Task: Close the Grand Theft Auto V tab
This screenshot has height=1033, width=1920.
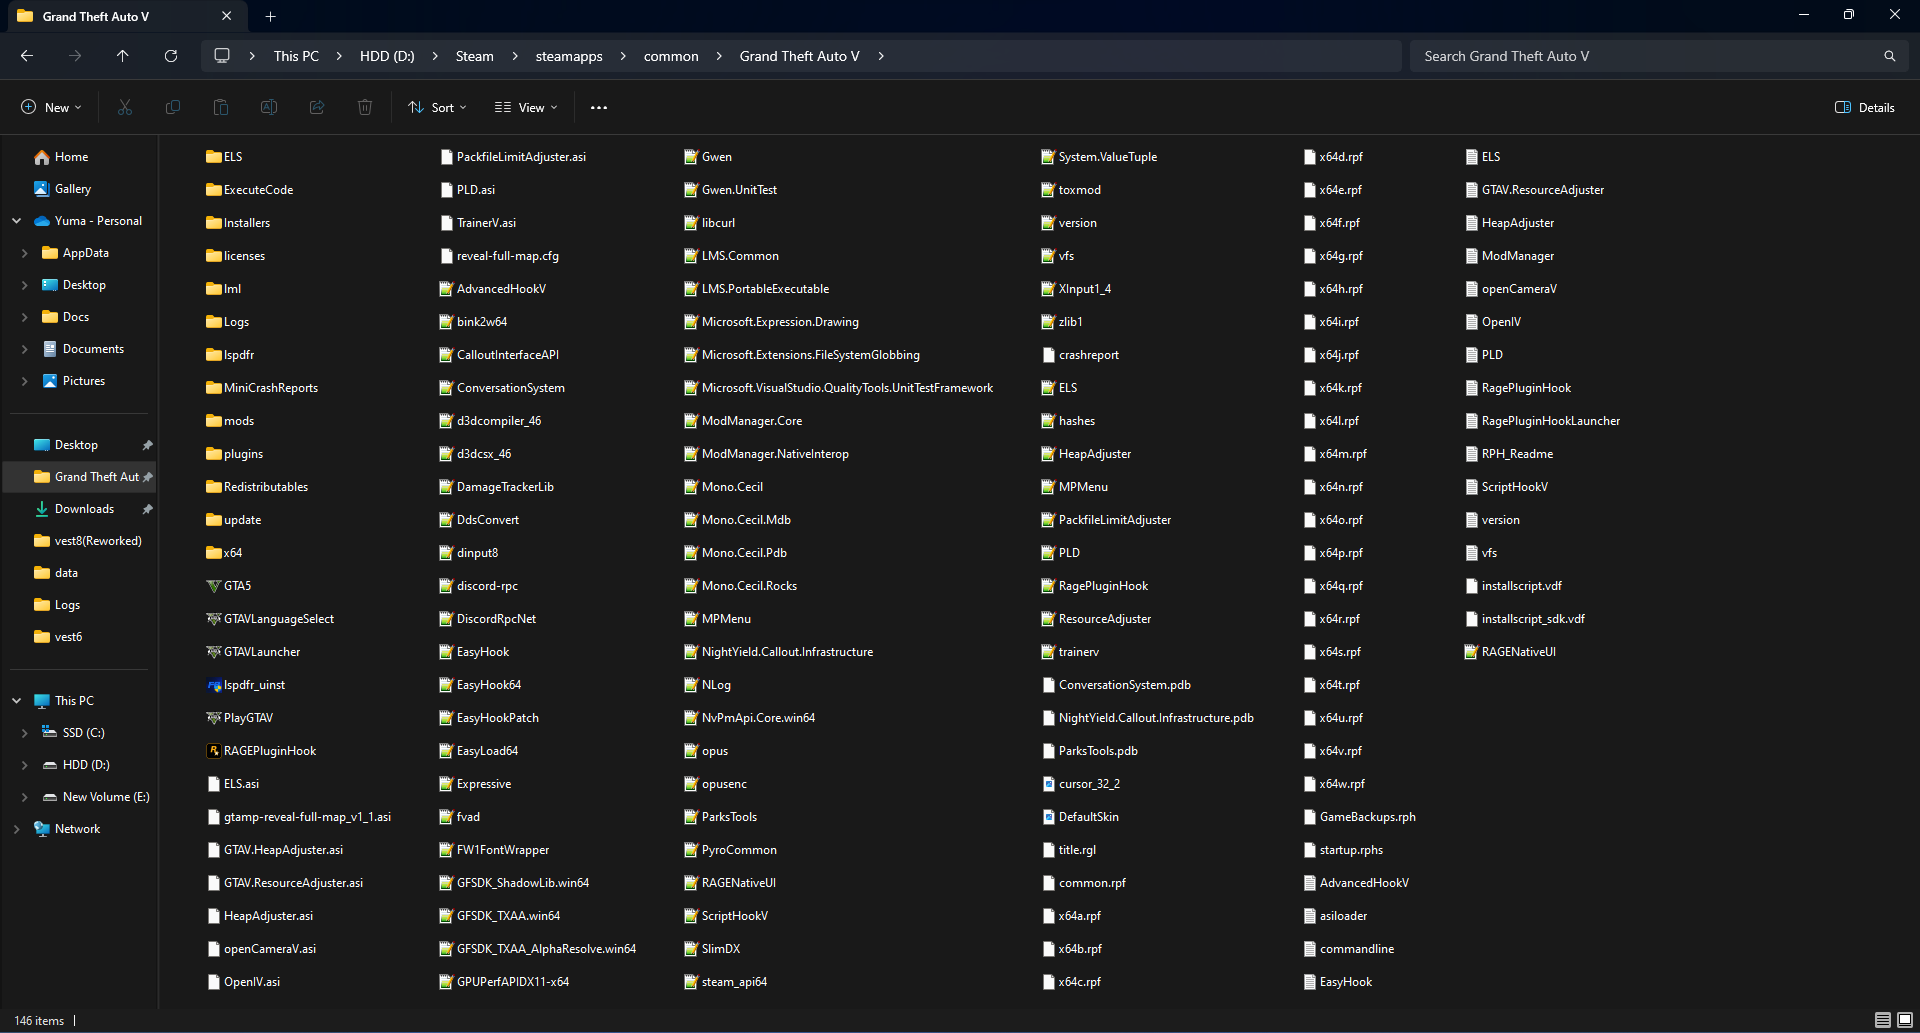Action: tap(226, 16)
